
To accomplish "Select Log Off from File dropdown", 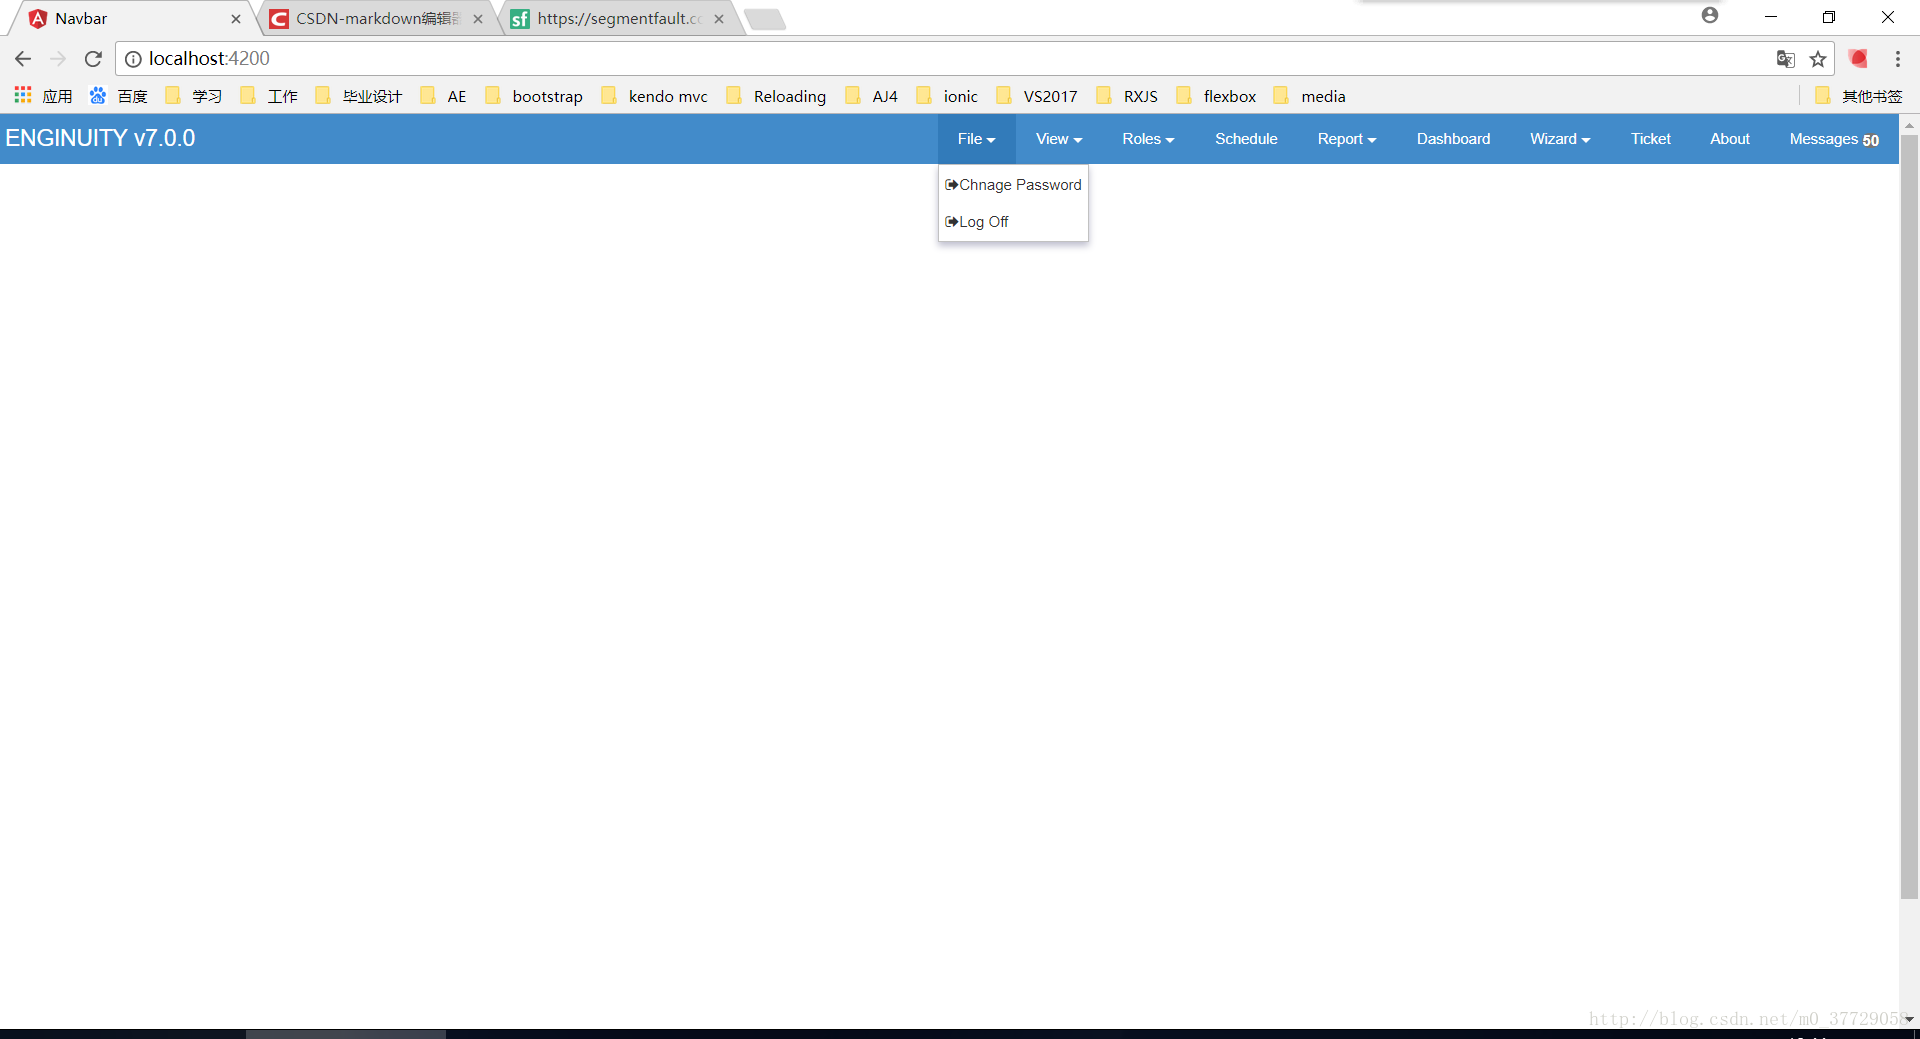I will tap(1013, 222).
